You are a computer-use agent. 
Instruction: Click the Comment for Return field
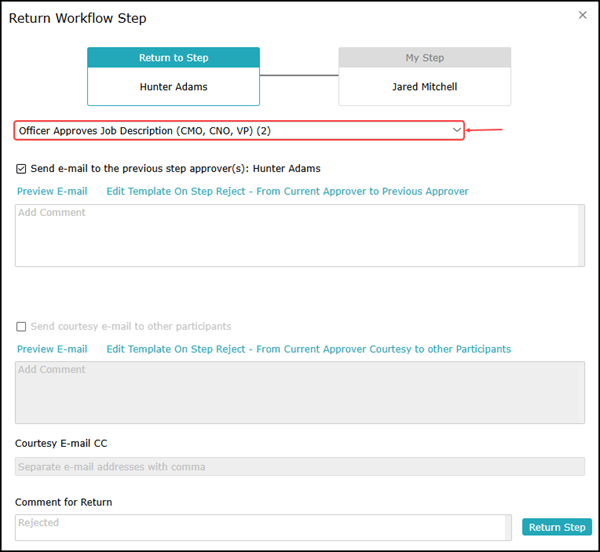point(260,527)
